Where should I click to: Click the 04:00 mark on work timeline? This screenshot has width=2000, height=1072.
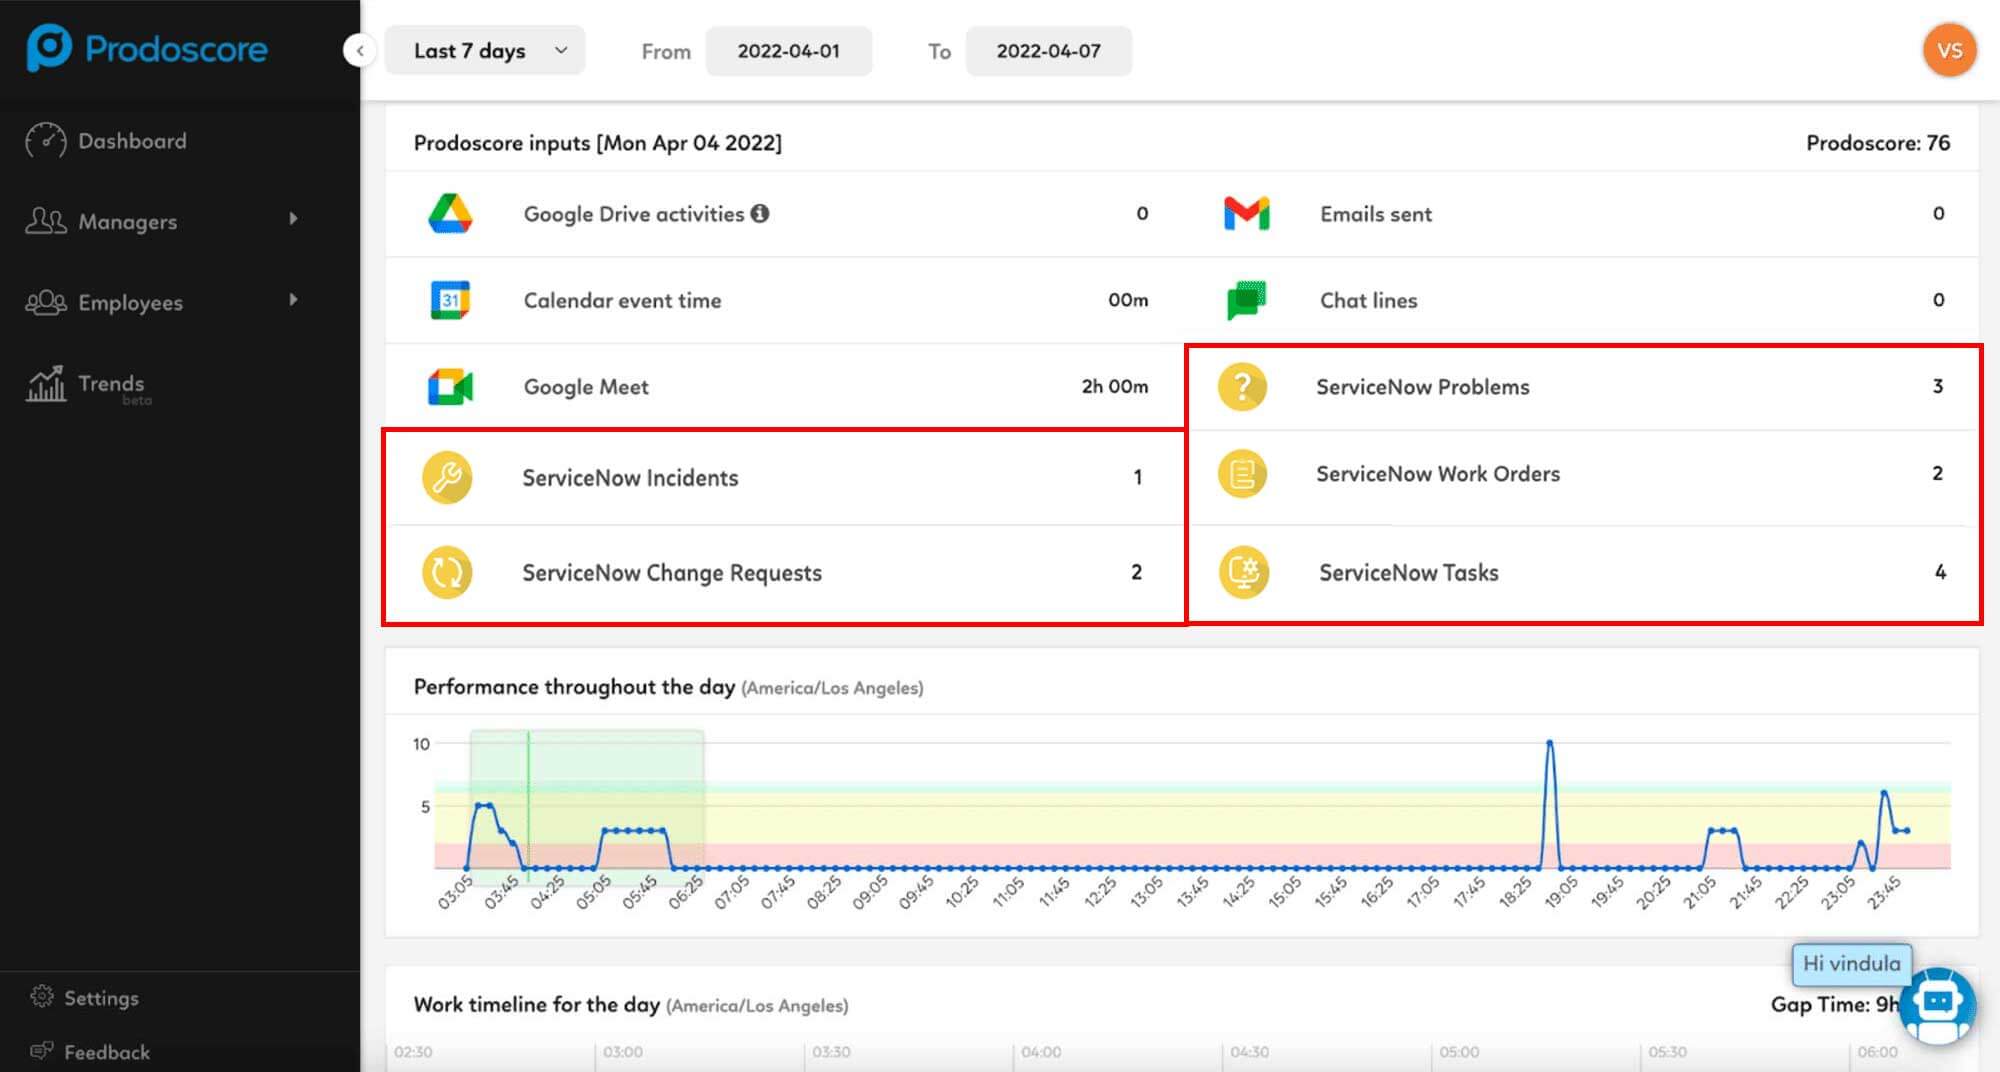1041,1052
